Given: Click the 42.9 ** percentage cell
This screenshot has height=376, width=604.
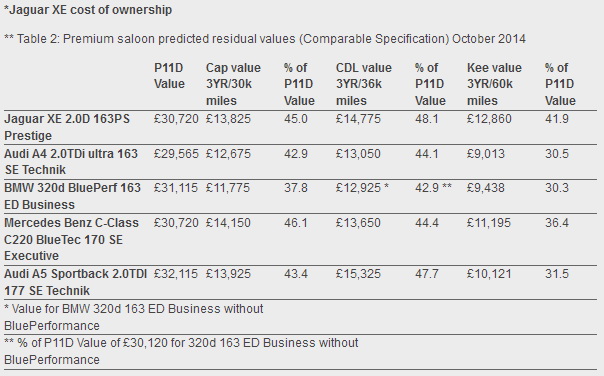Looking at the screenshot, I should (433, 188).
